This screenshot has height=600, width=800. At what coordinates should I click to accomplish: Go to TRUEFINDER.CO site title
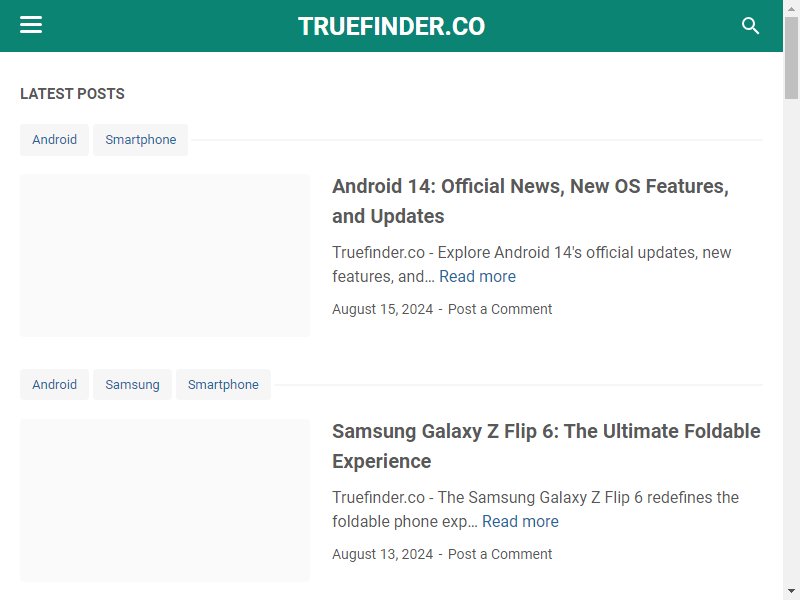tap(391, 27)
